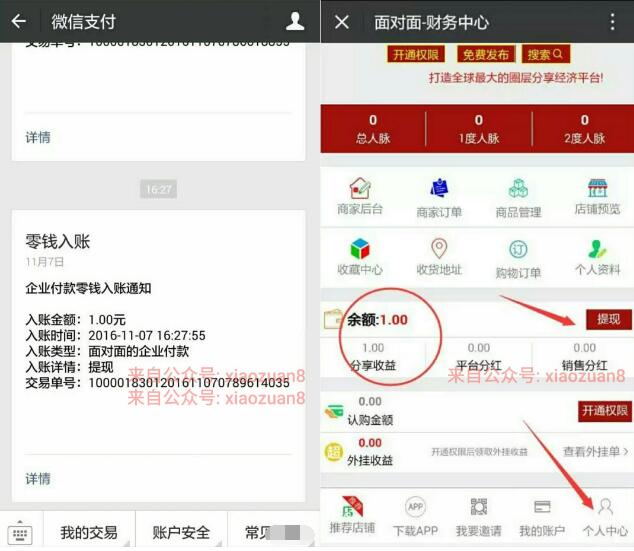The width and height of the screenshot is (634, 551).
Task: Switch to the 个人中心 bottom tab
Action: [605, 516]
